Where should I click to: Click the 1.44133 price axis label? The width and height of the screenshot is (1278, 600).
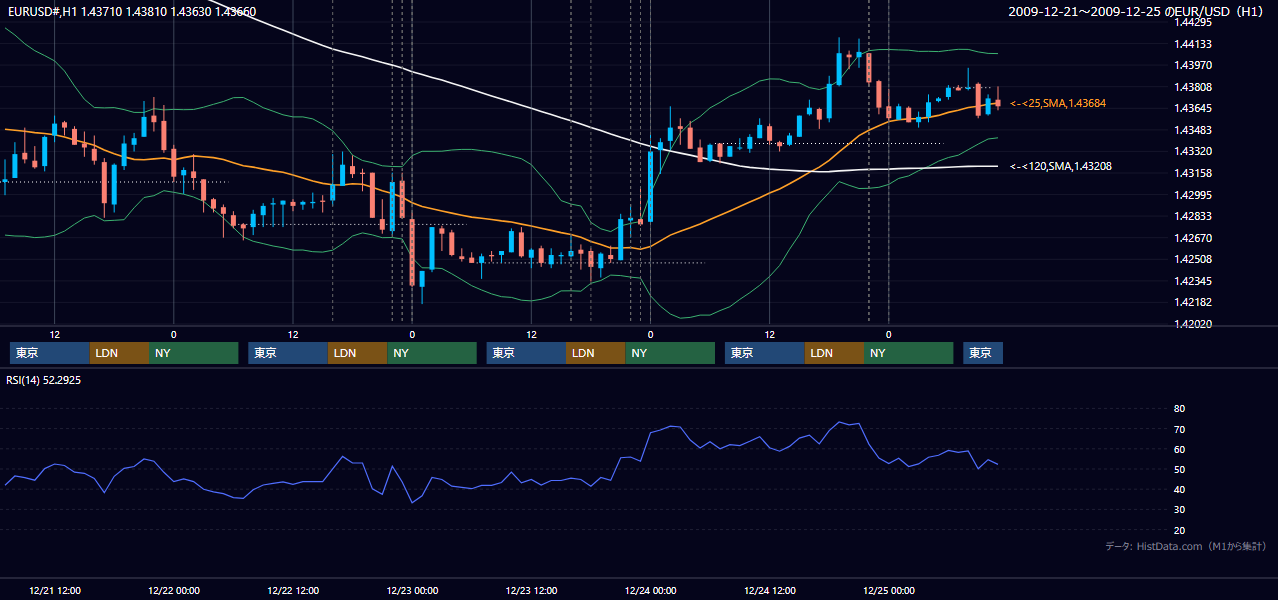click(x=1193, y=44)
